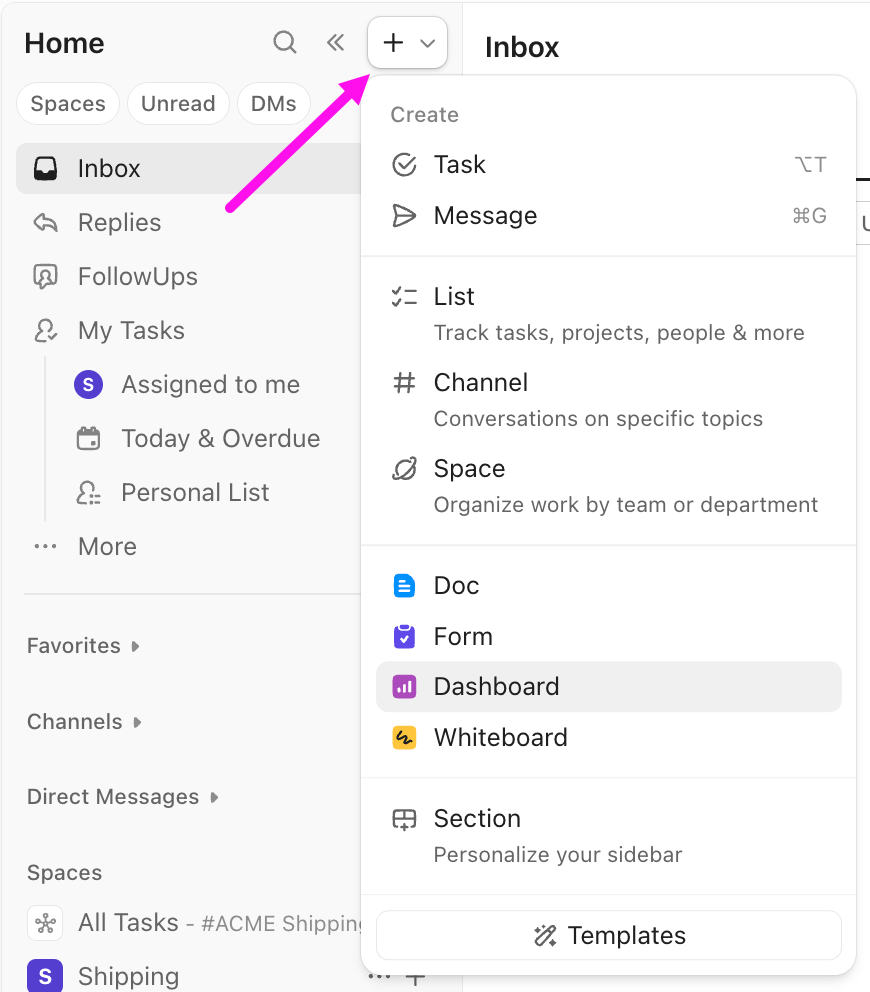Click the Personal List icon
The image size is (870, 992).
click(x=88, y=492)
